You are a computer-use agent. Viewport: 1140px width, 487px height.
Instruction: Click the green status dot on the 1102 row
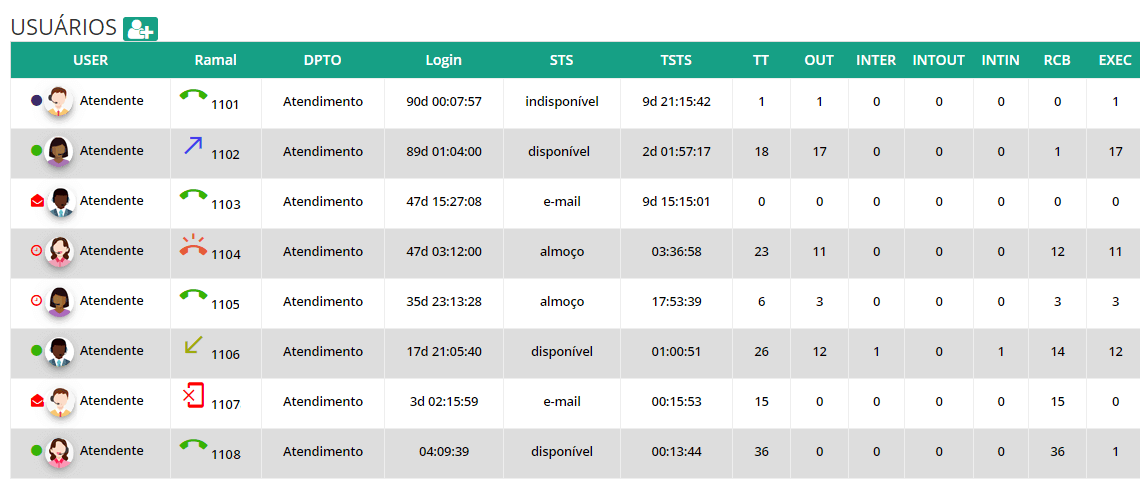[37, 151]
